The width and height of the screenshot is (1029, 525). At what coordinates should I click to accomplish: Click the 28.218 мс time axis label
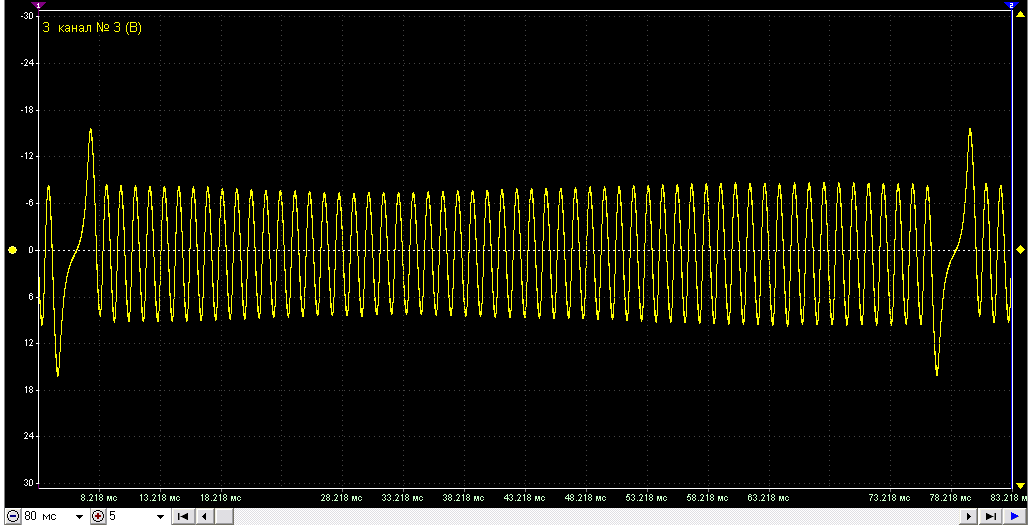point(342,498)
